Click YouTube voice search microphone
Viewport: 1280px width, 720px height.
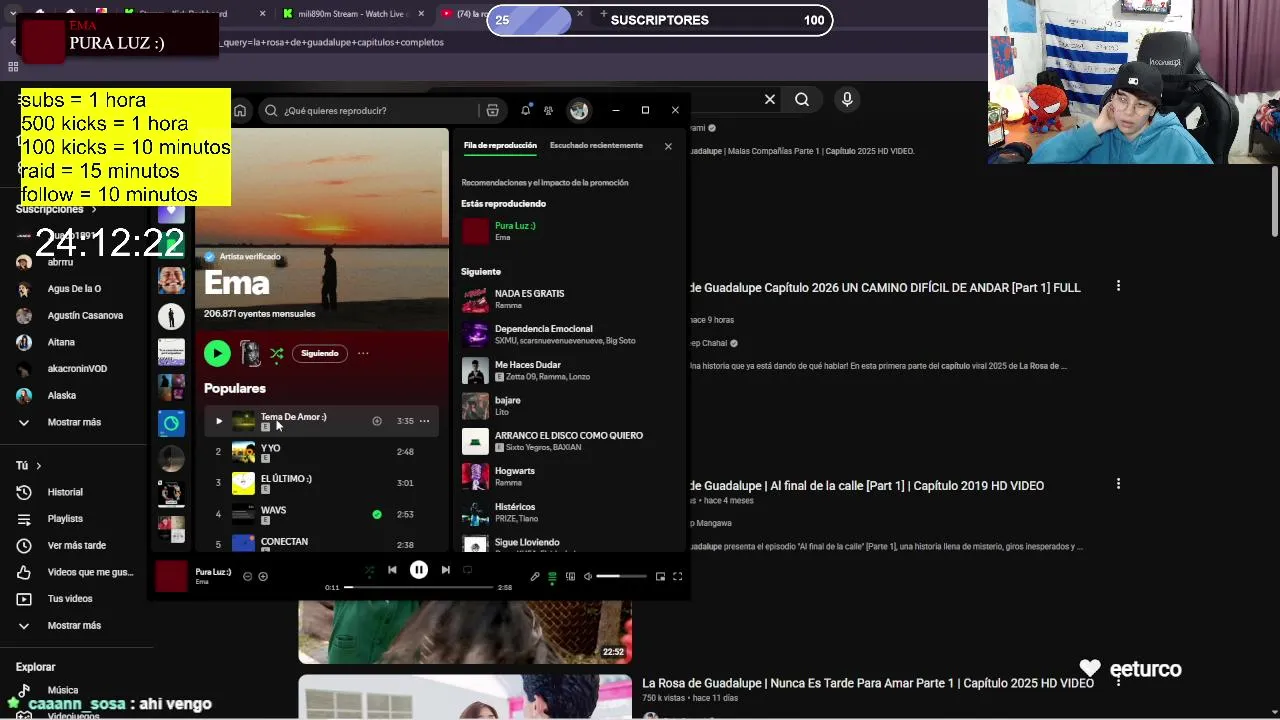[847, 99]
